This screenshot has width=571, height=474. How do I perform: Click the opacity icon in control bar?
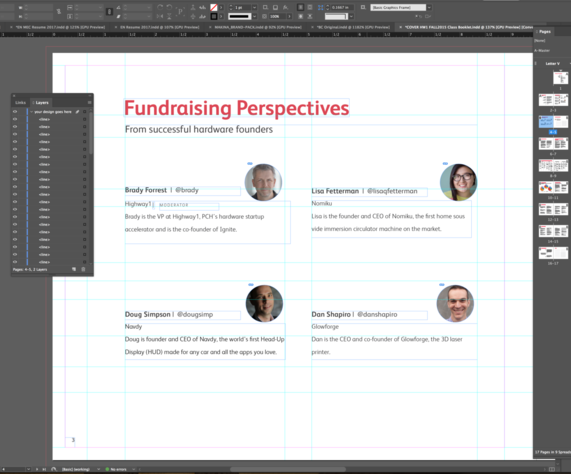click(264, 16)
